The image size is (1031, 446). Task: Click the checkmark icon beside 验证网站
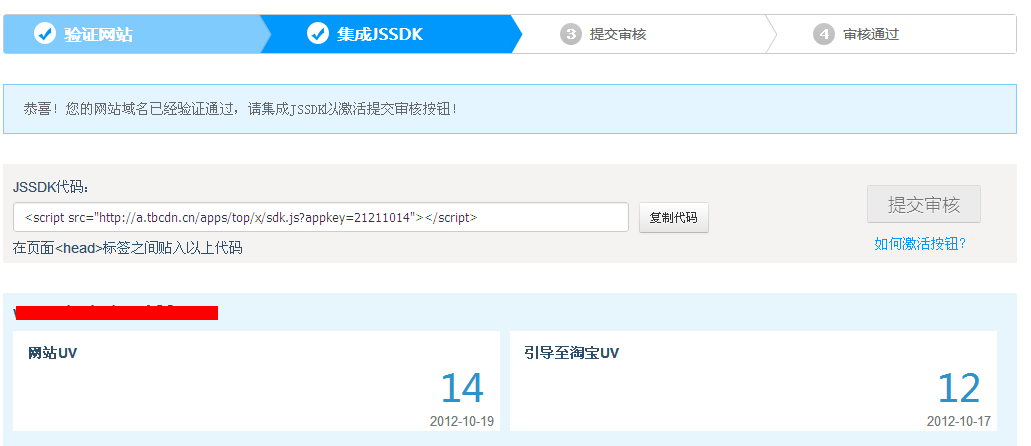tap(45, 34)
